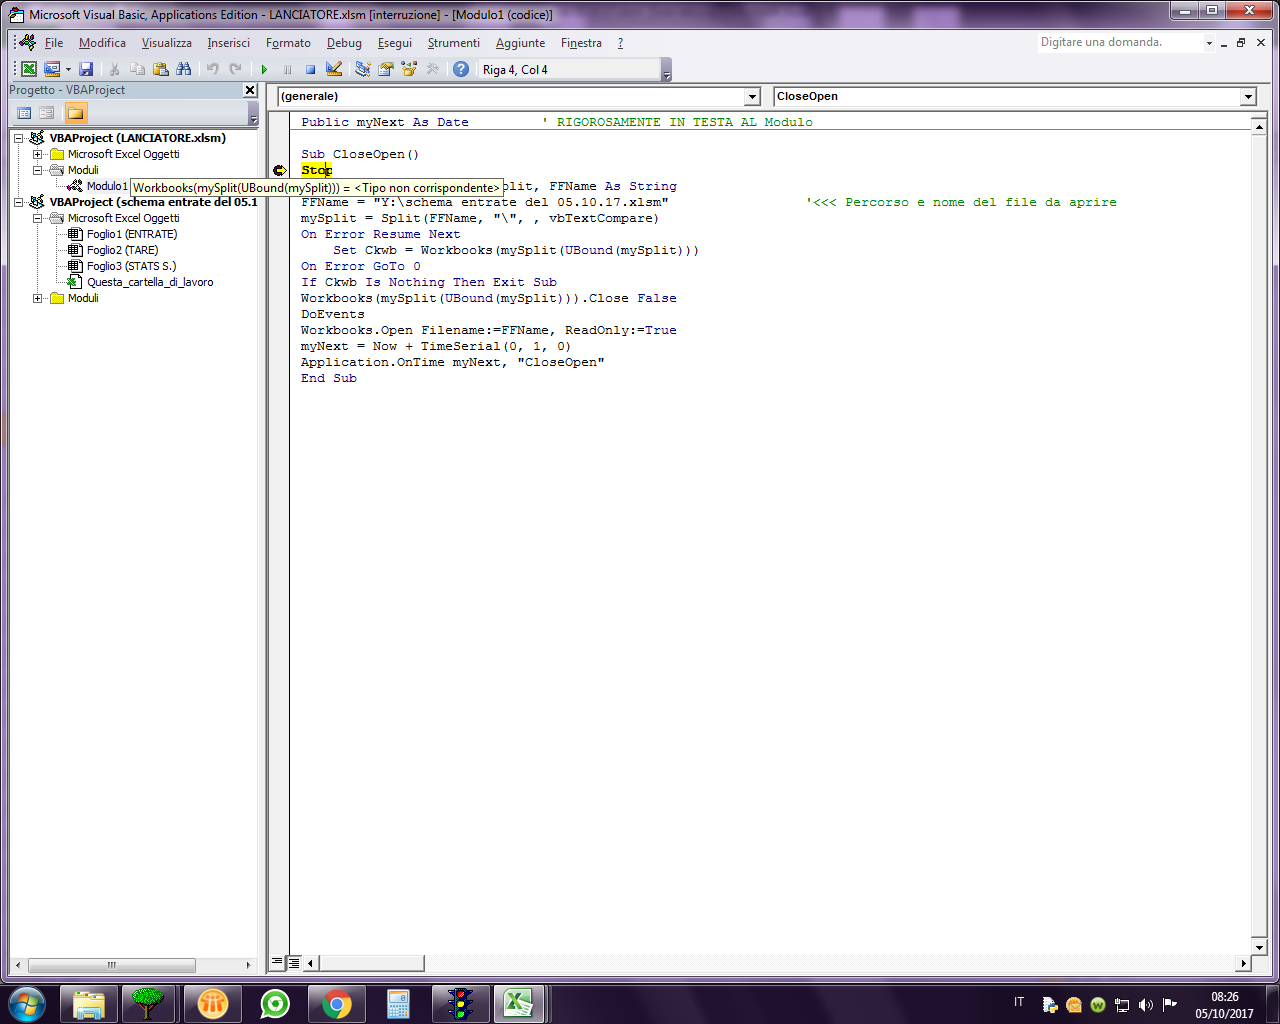Click the Cut scissors icon
The width and height of the screenshot is (1280, 1024).
(115, 69)
